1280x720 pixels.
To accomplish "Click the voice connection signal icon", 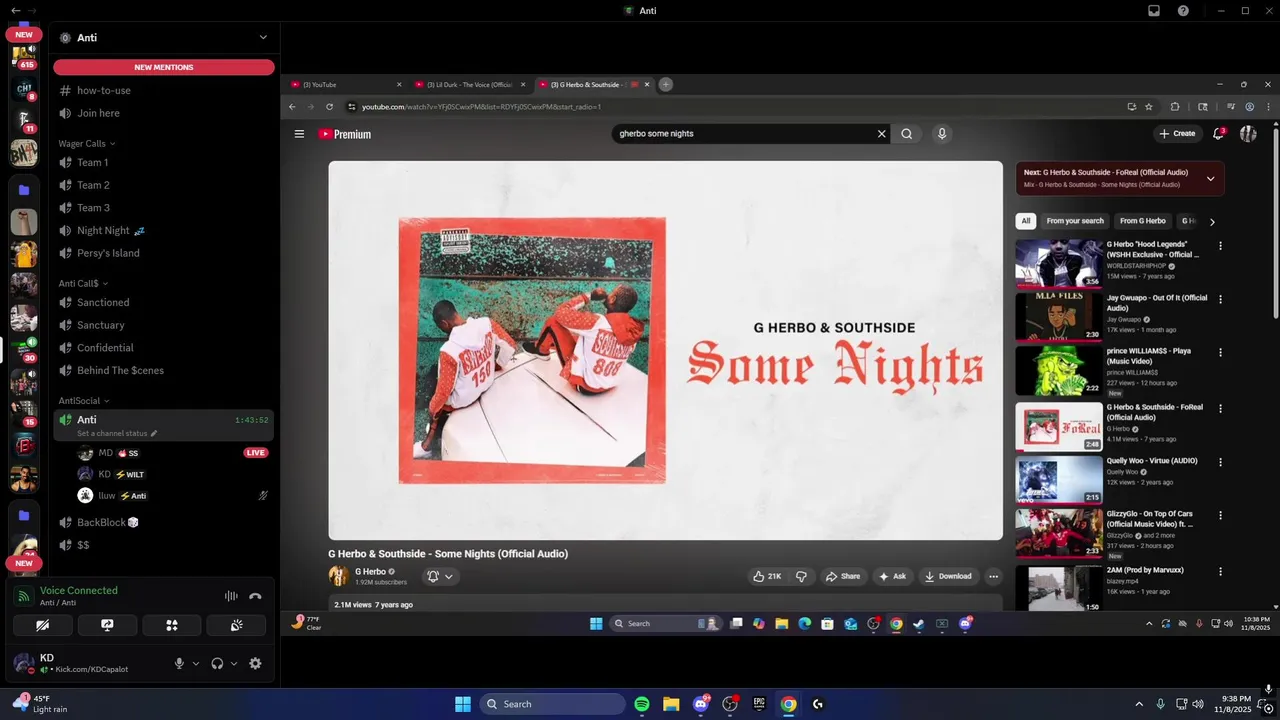I will [x=24, y=596].
